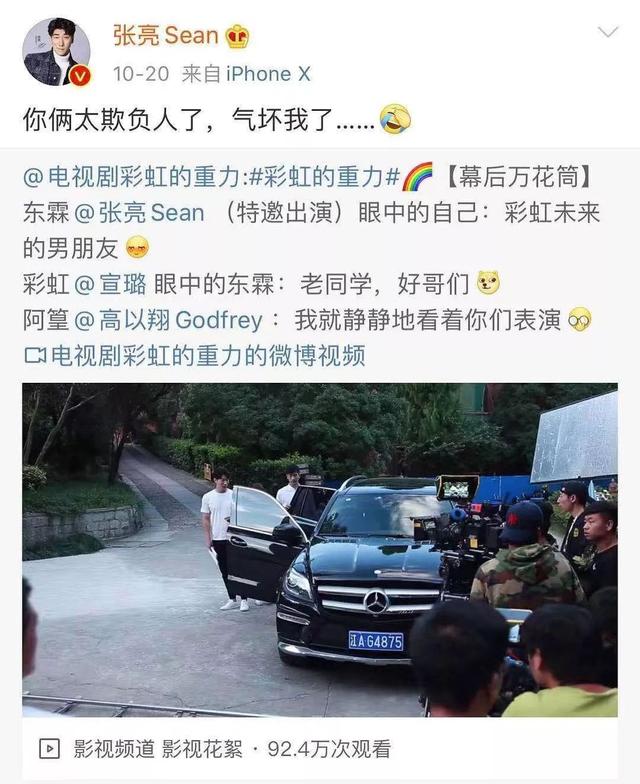Image resolution: width=640 pixels, height=784 pixels.
Task: Tap the orange verified V badge
Action: (x=80, y=76)
